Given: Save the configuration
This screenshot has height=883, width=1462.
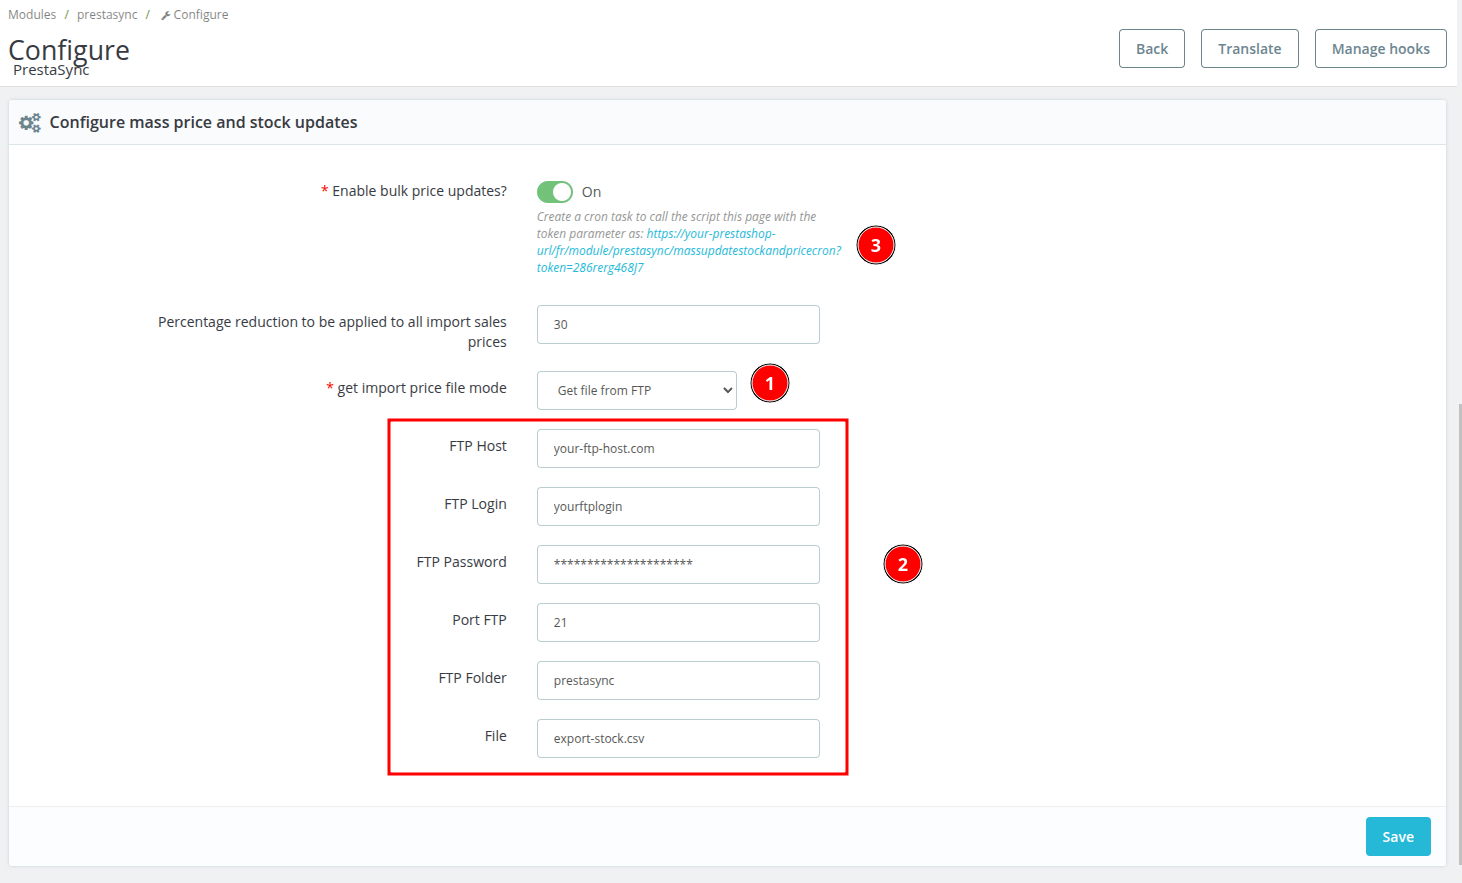Looking at the screenshot, I should [x=1397, y=837].
